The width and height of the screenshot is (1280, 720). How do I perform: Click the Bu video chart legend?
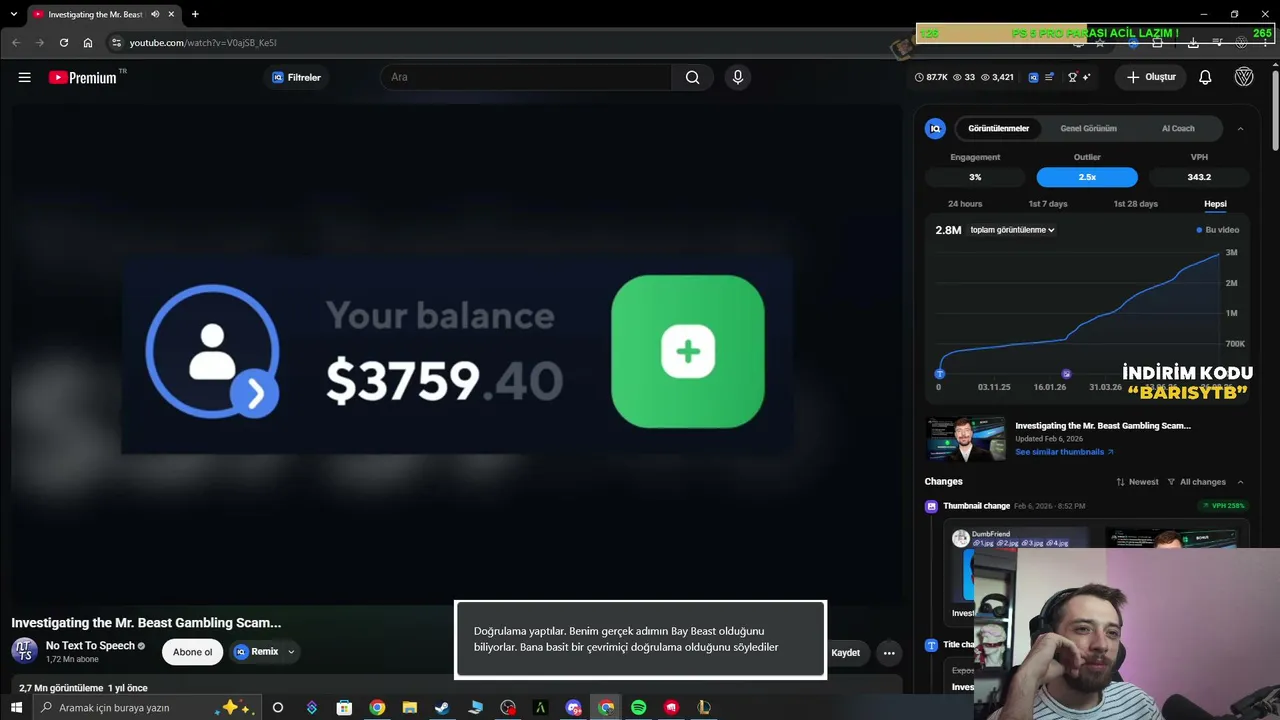[x=1218, y=230]
